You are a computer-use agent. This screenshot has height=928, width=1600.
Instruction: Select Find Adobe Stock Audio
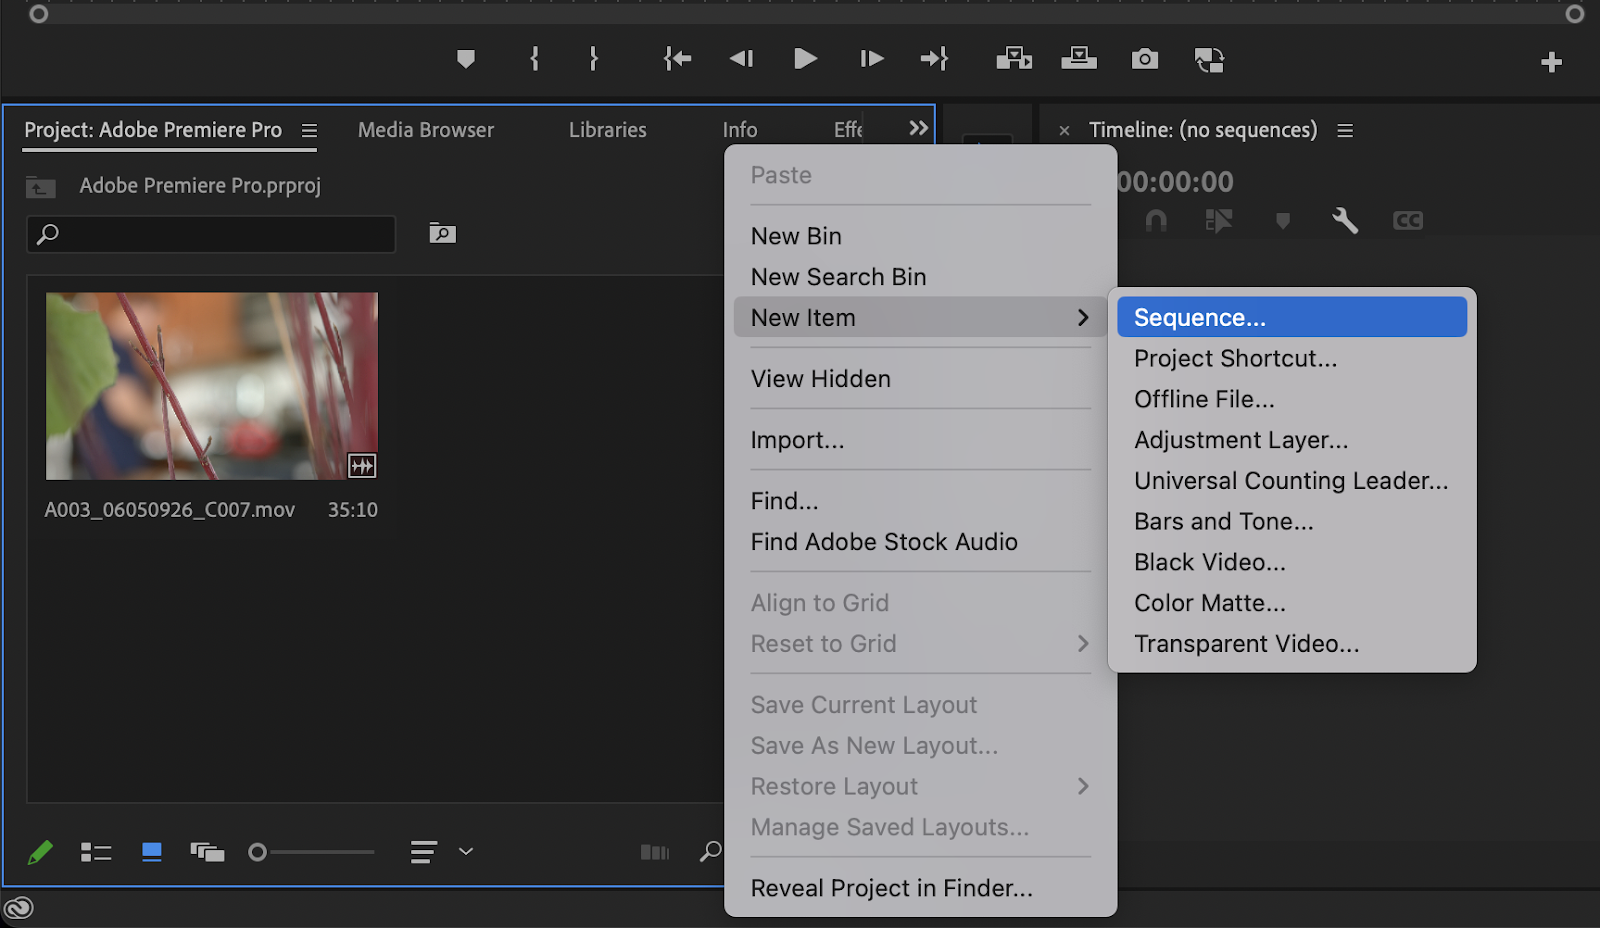click(921, 542)
